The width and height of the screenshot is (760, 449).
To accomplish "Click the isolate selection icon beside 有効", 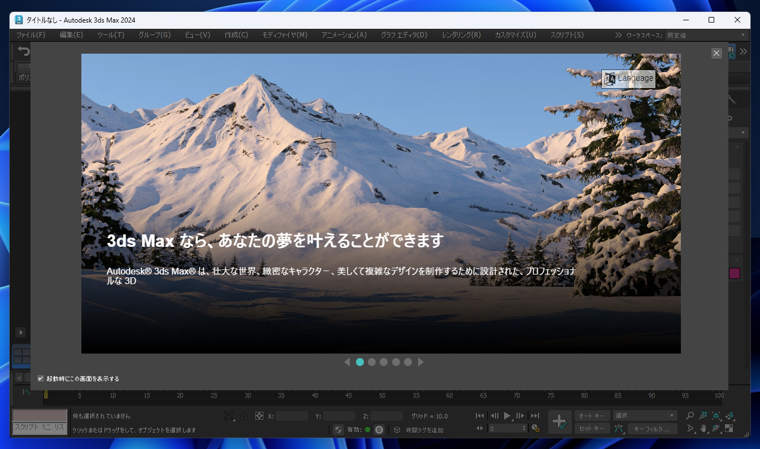I will pyautogui.click(x=379, y=430).
